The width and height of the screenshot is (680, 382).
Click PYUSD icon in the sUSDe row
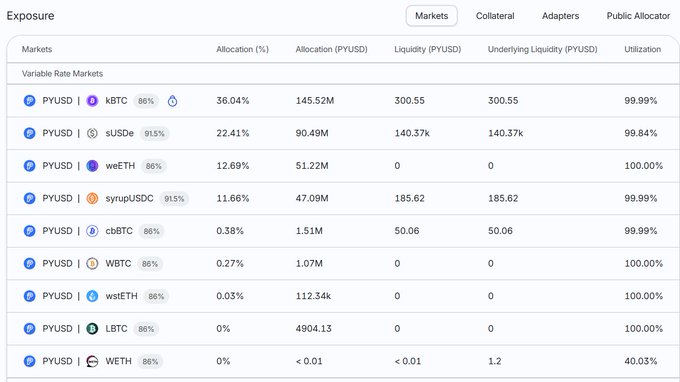tap(29, 134)
